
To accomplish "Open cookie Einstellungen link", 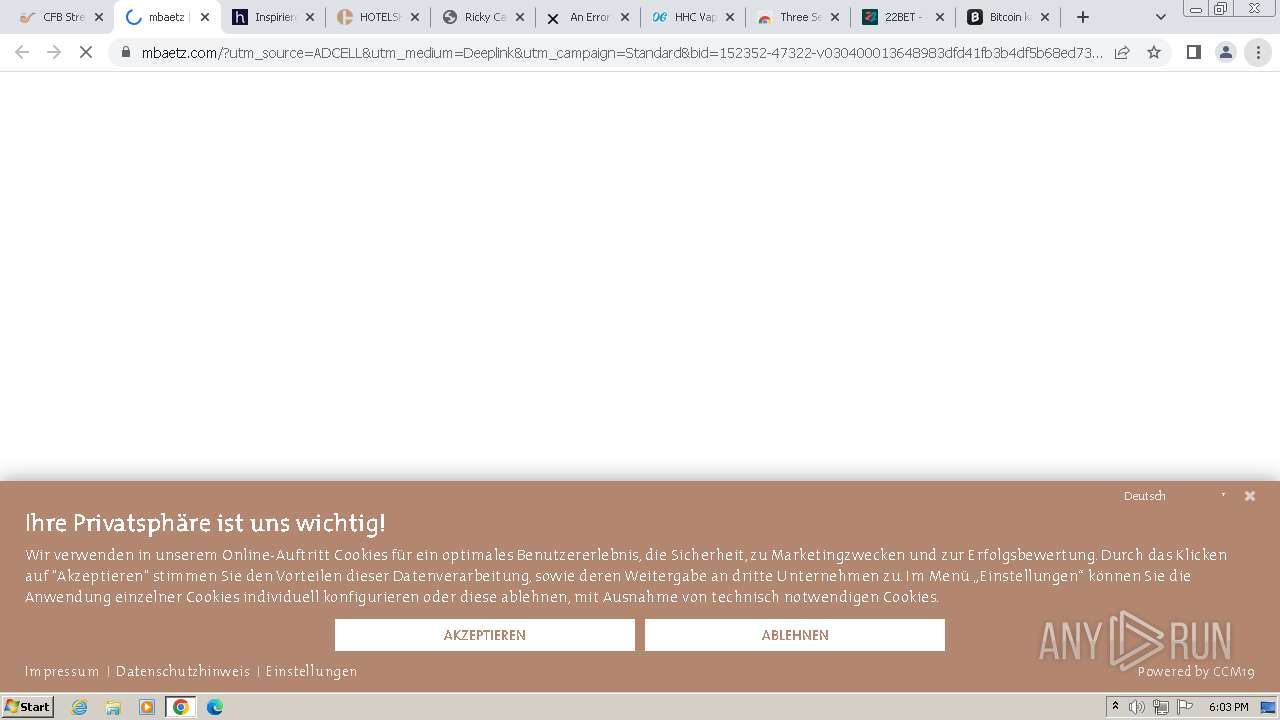I will click(311, 672).
